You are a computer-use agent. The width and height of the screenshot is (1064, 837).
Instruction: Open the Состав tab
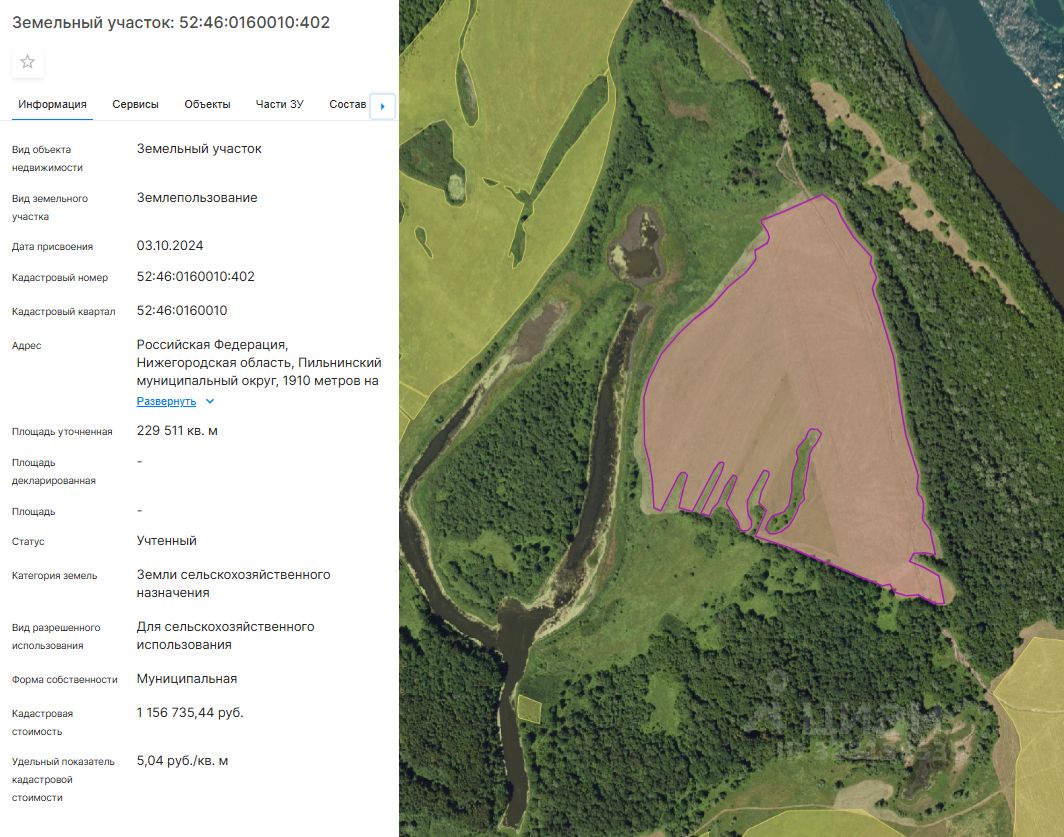click(x=347, y=105)
